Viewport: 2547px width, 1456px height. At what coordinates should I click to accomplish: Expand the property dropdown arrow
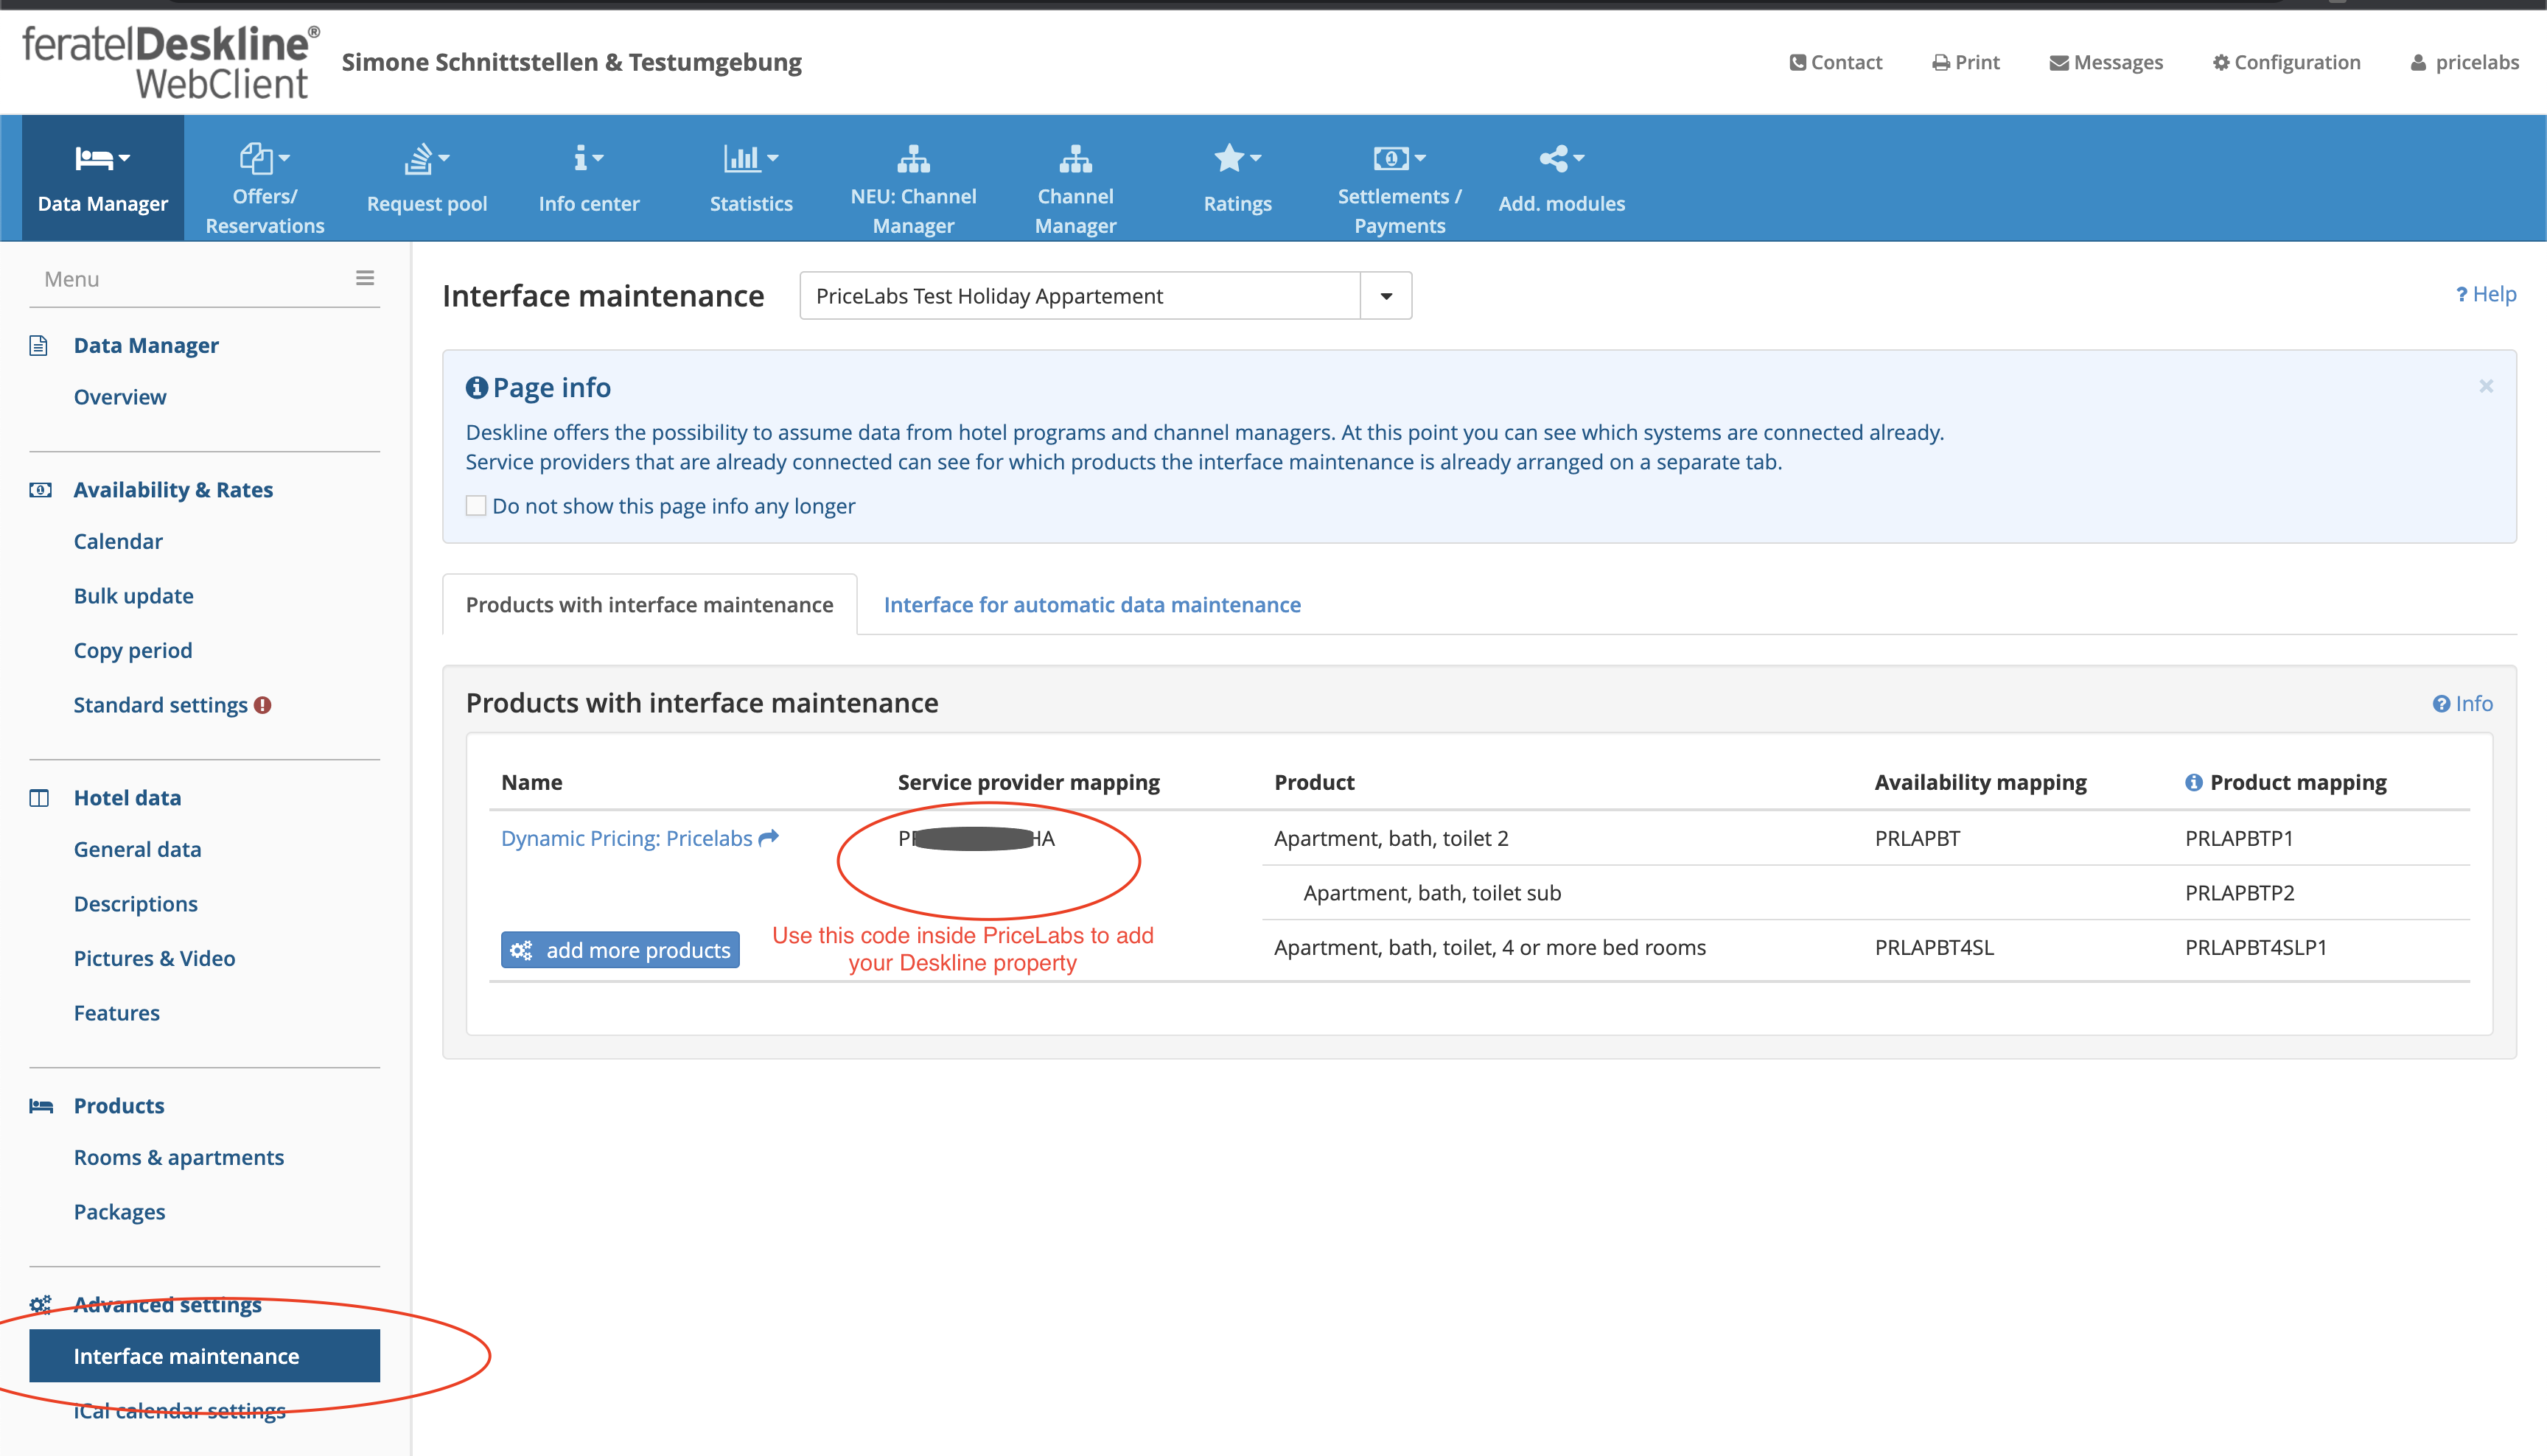point(1386,296)
